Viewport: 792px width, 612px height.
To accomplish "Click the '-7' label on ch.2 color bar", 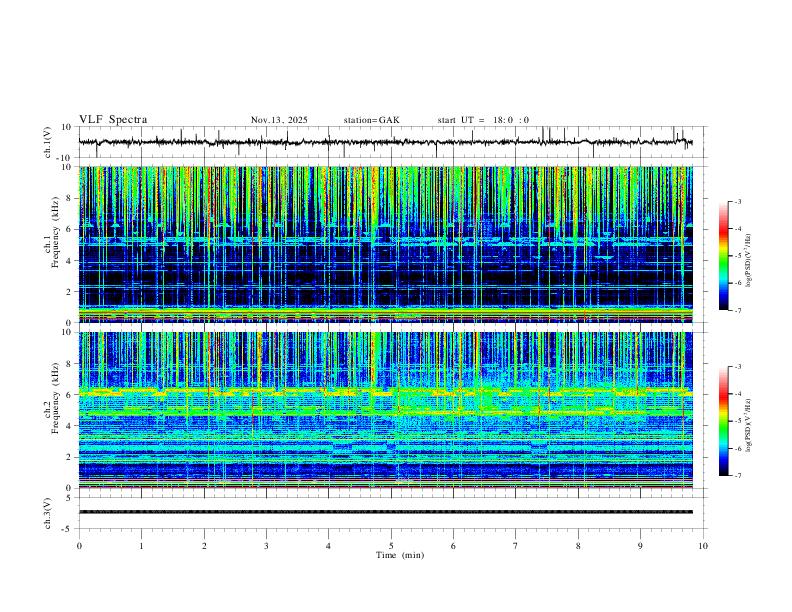I will click(x=737, y=476).
